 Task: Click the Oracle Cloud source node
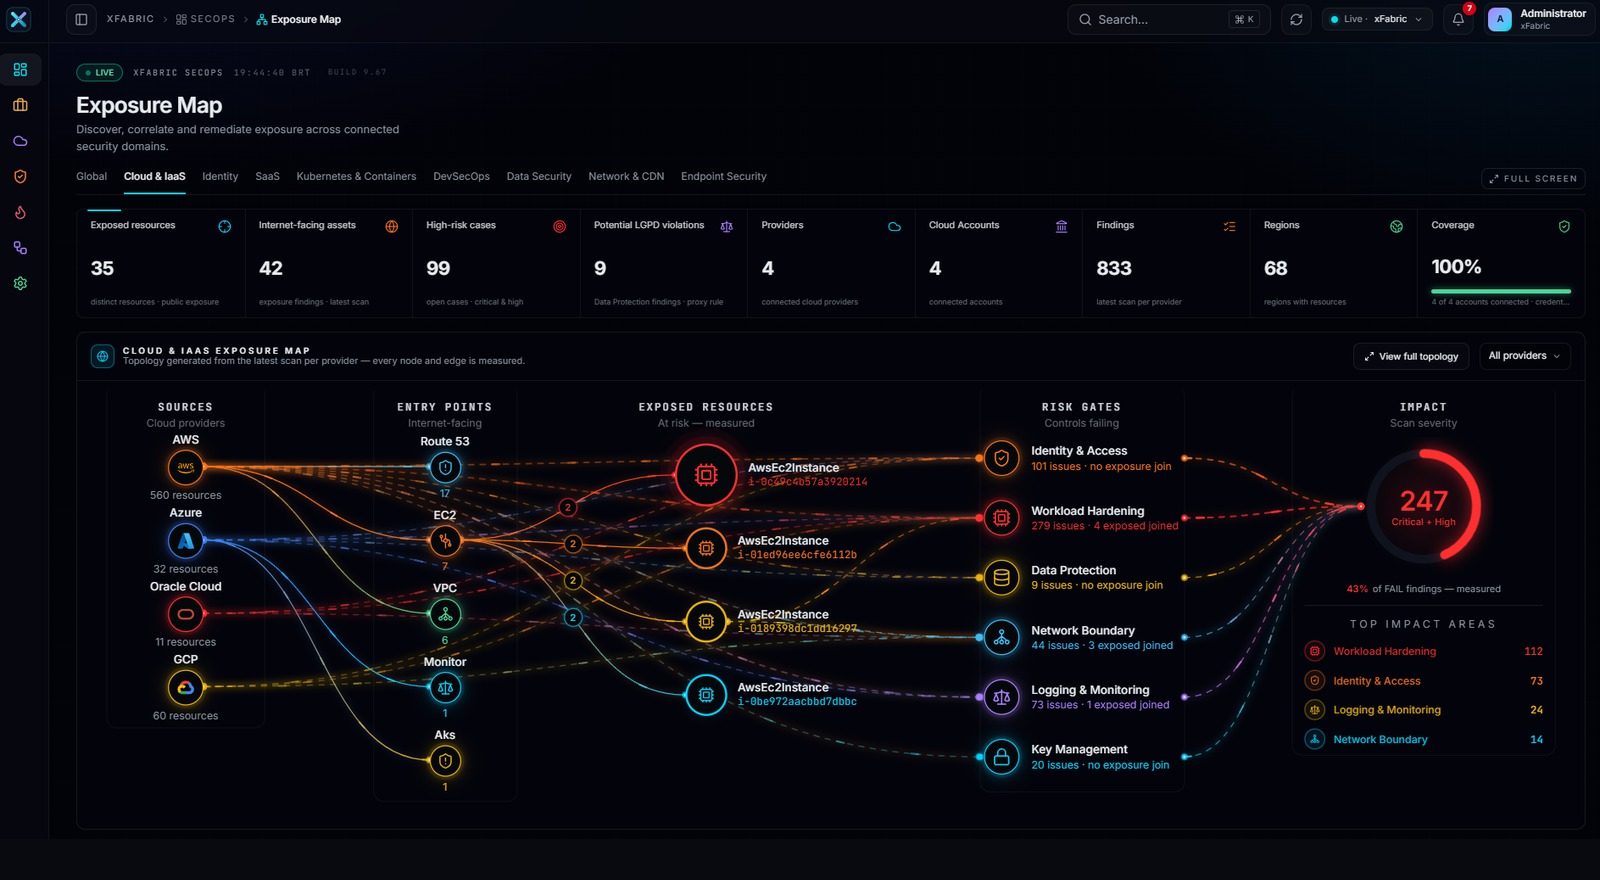click(x=186, y=614)
